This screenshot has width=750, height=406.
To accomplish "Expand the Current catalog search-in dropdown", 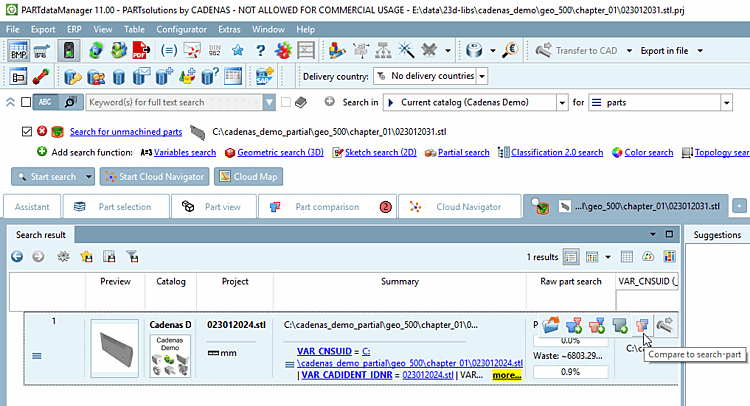I will (562, 102).
